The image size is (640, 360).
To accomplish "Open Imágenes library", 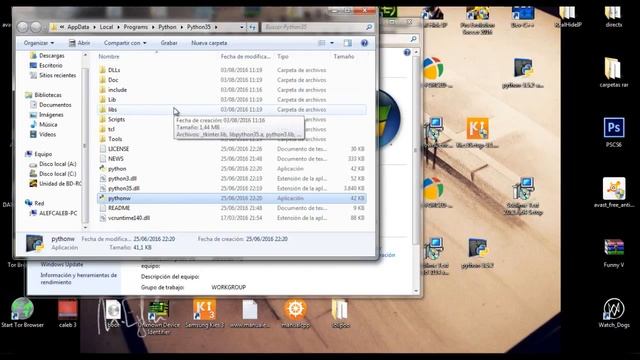I will coord(51,115).
